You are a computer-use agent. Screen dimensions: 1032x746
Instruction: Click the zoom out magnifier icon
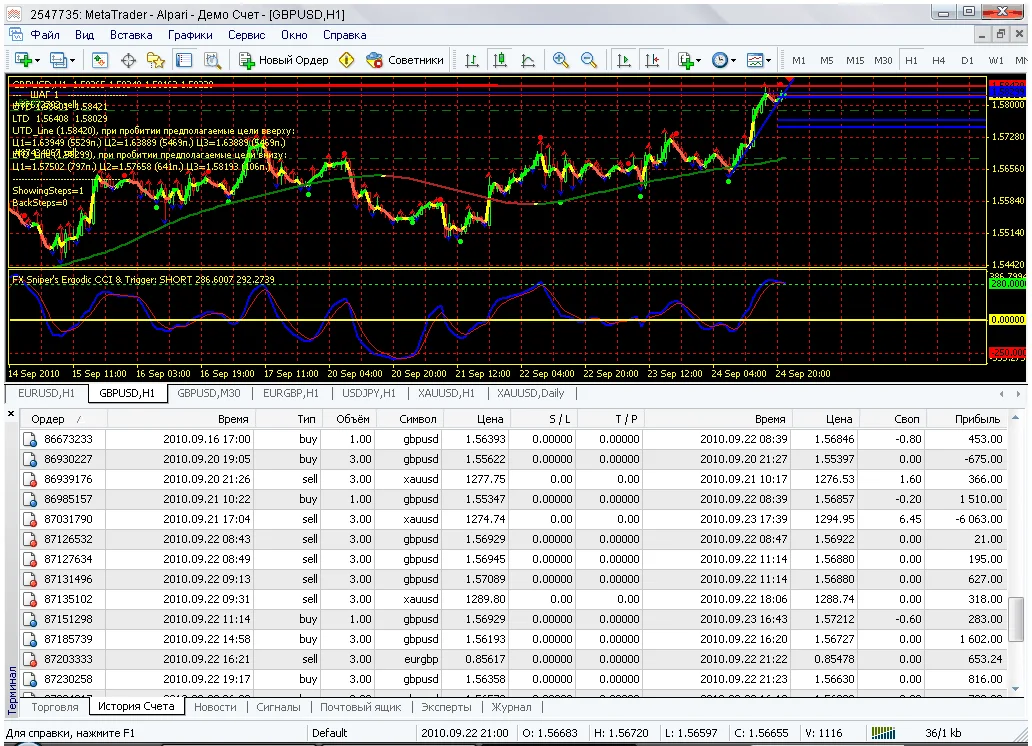(589, 60)
